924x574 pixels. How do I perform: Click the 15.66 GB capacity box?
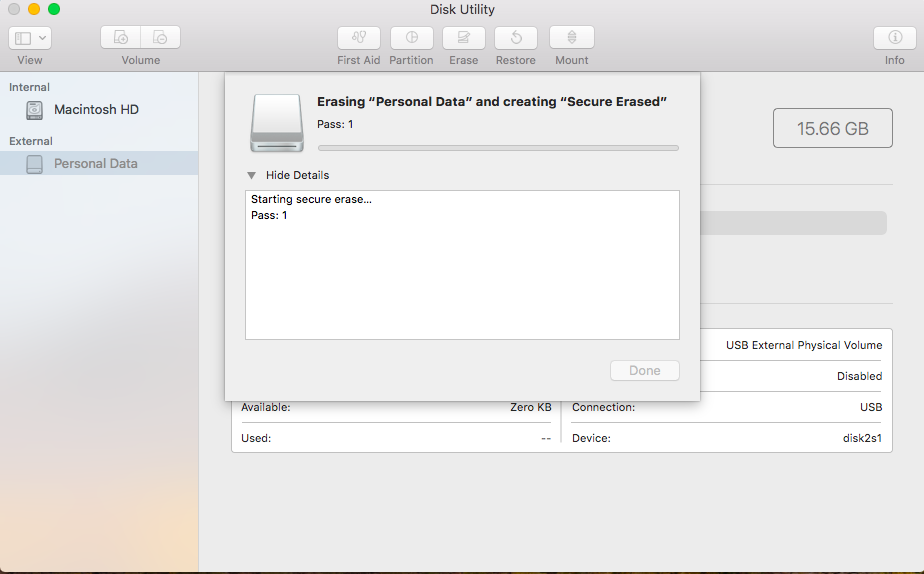click(x=833, y=128)
